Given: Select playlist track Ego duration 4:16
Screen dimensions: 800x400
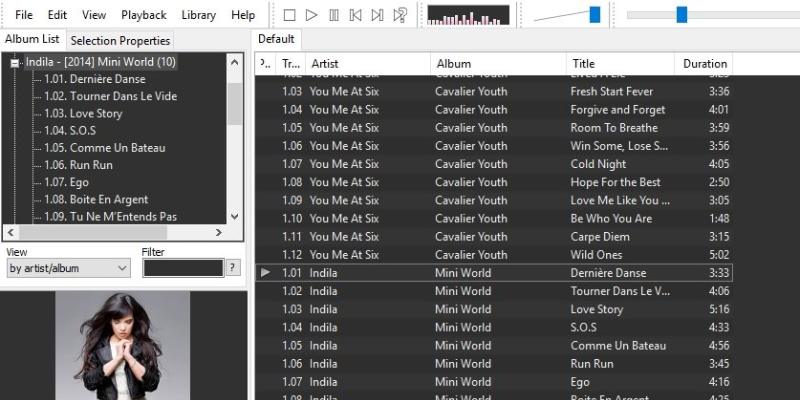Looking at the screenshot, I should tap(494, 382).
